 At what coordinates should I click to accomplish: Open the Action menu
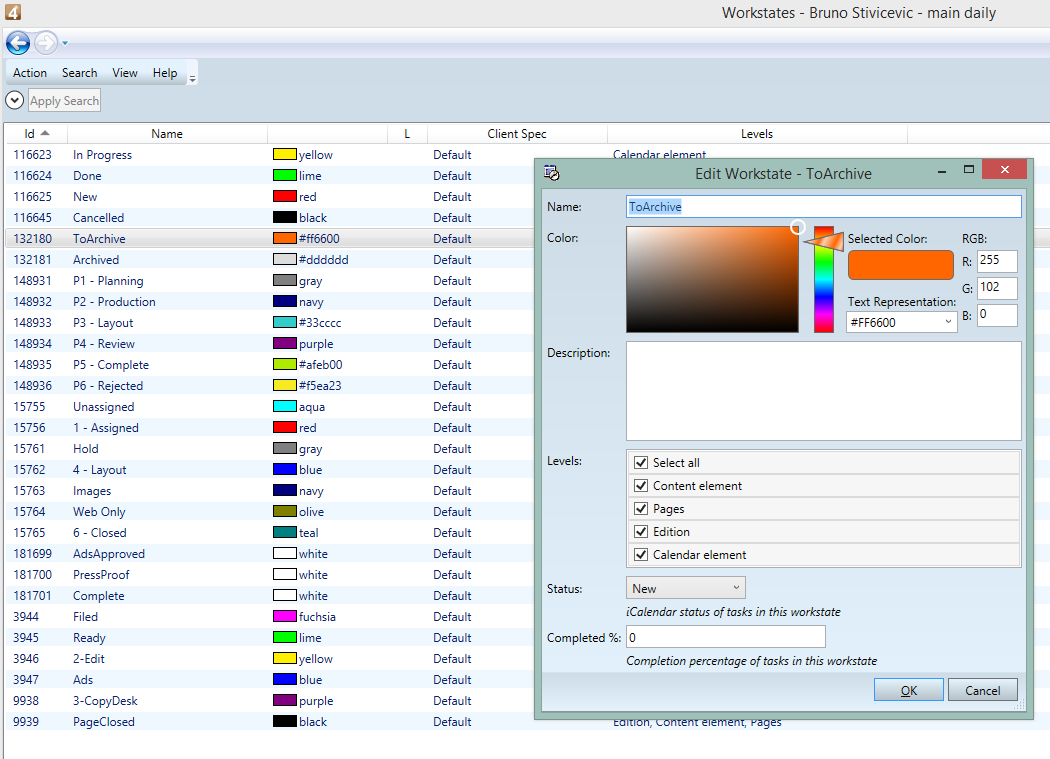30,73
